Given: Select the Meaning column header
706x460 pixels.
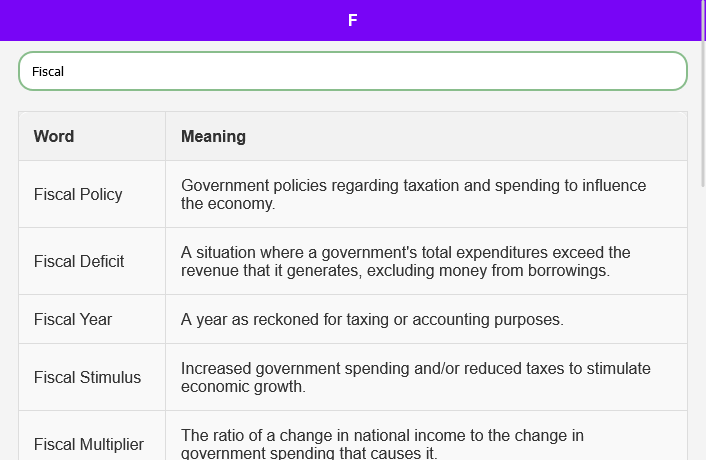Looking at the screenshot, I should [x=213, y=136].
